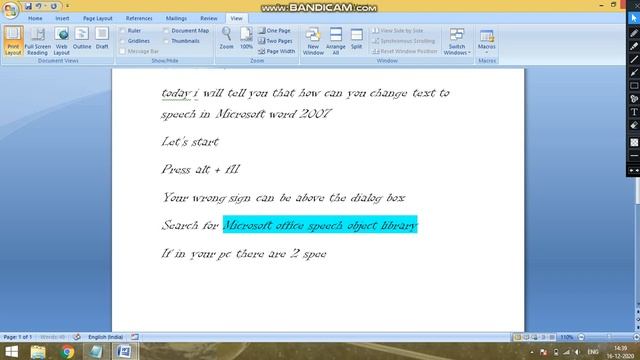Save the document from Quick Access Toolbar

pos(28,6)
